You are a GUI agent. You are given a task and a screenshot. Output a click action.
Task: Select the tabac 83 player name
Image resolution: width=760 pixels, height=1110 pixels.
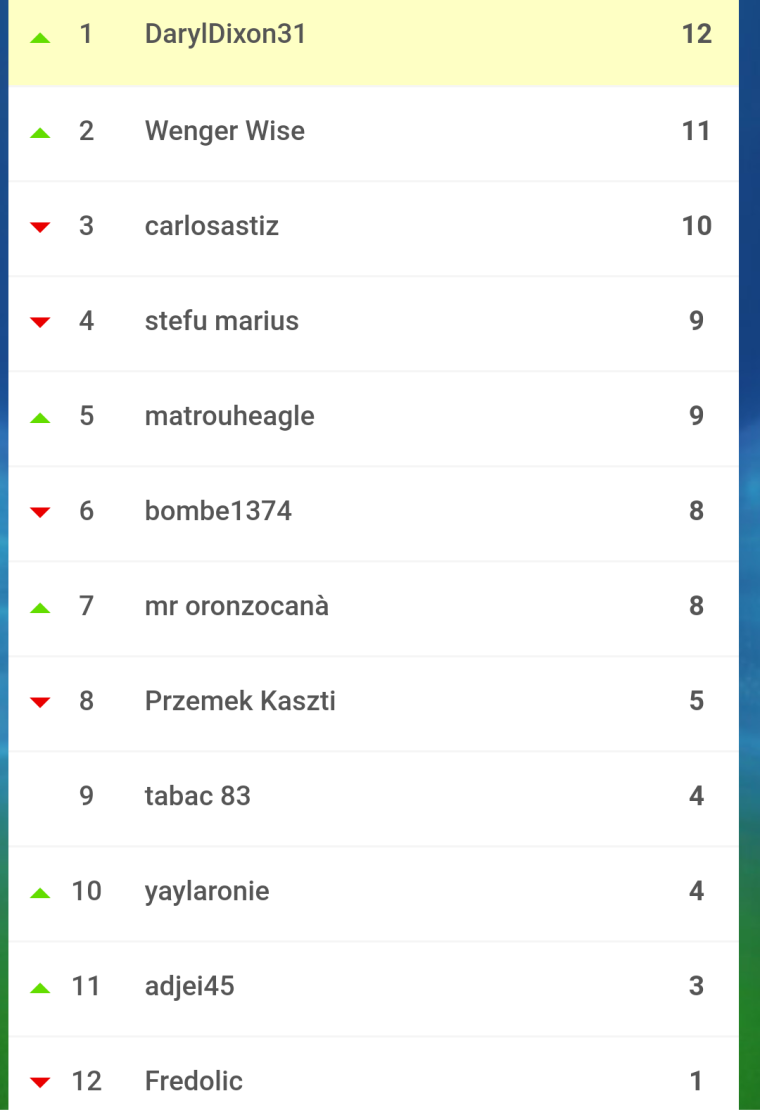pyautogui.click(x=197, y=796)
